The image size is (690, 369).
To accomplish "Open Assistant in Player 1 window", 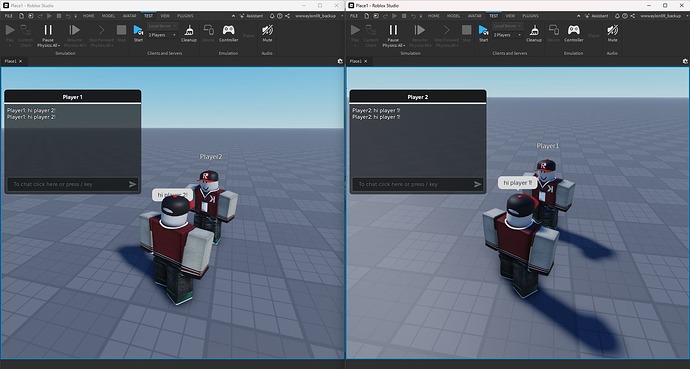I will [251, 16].
